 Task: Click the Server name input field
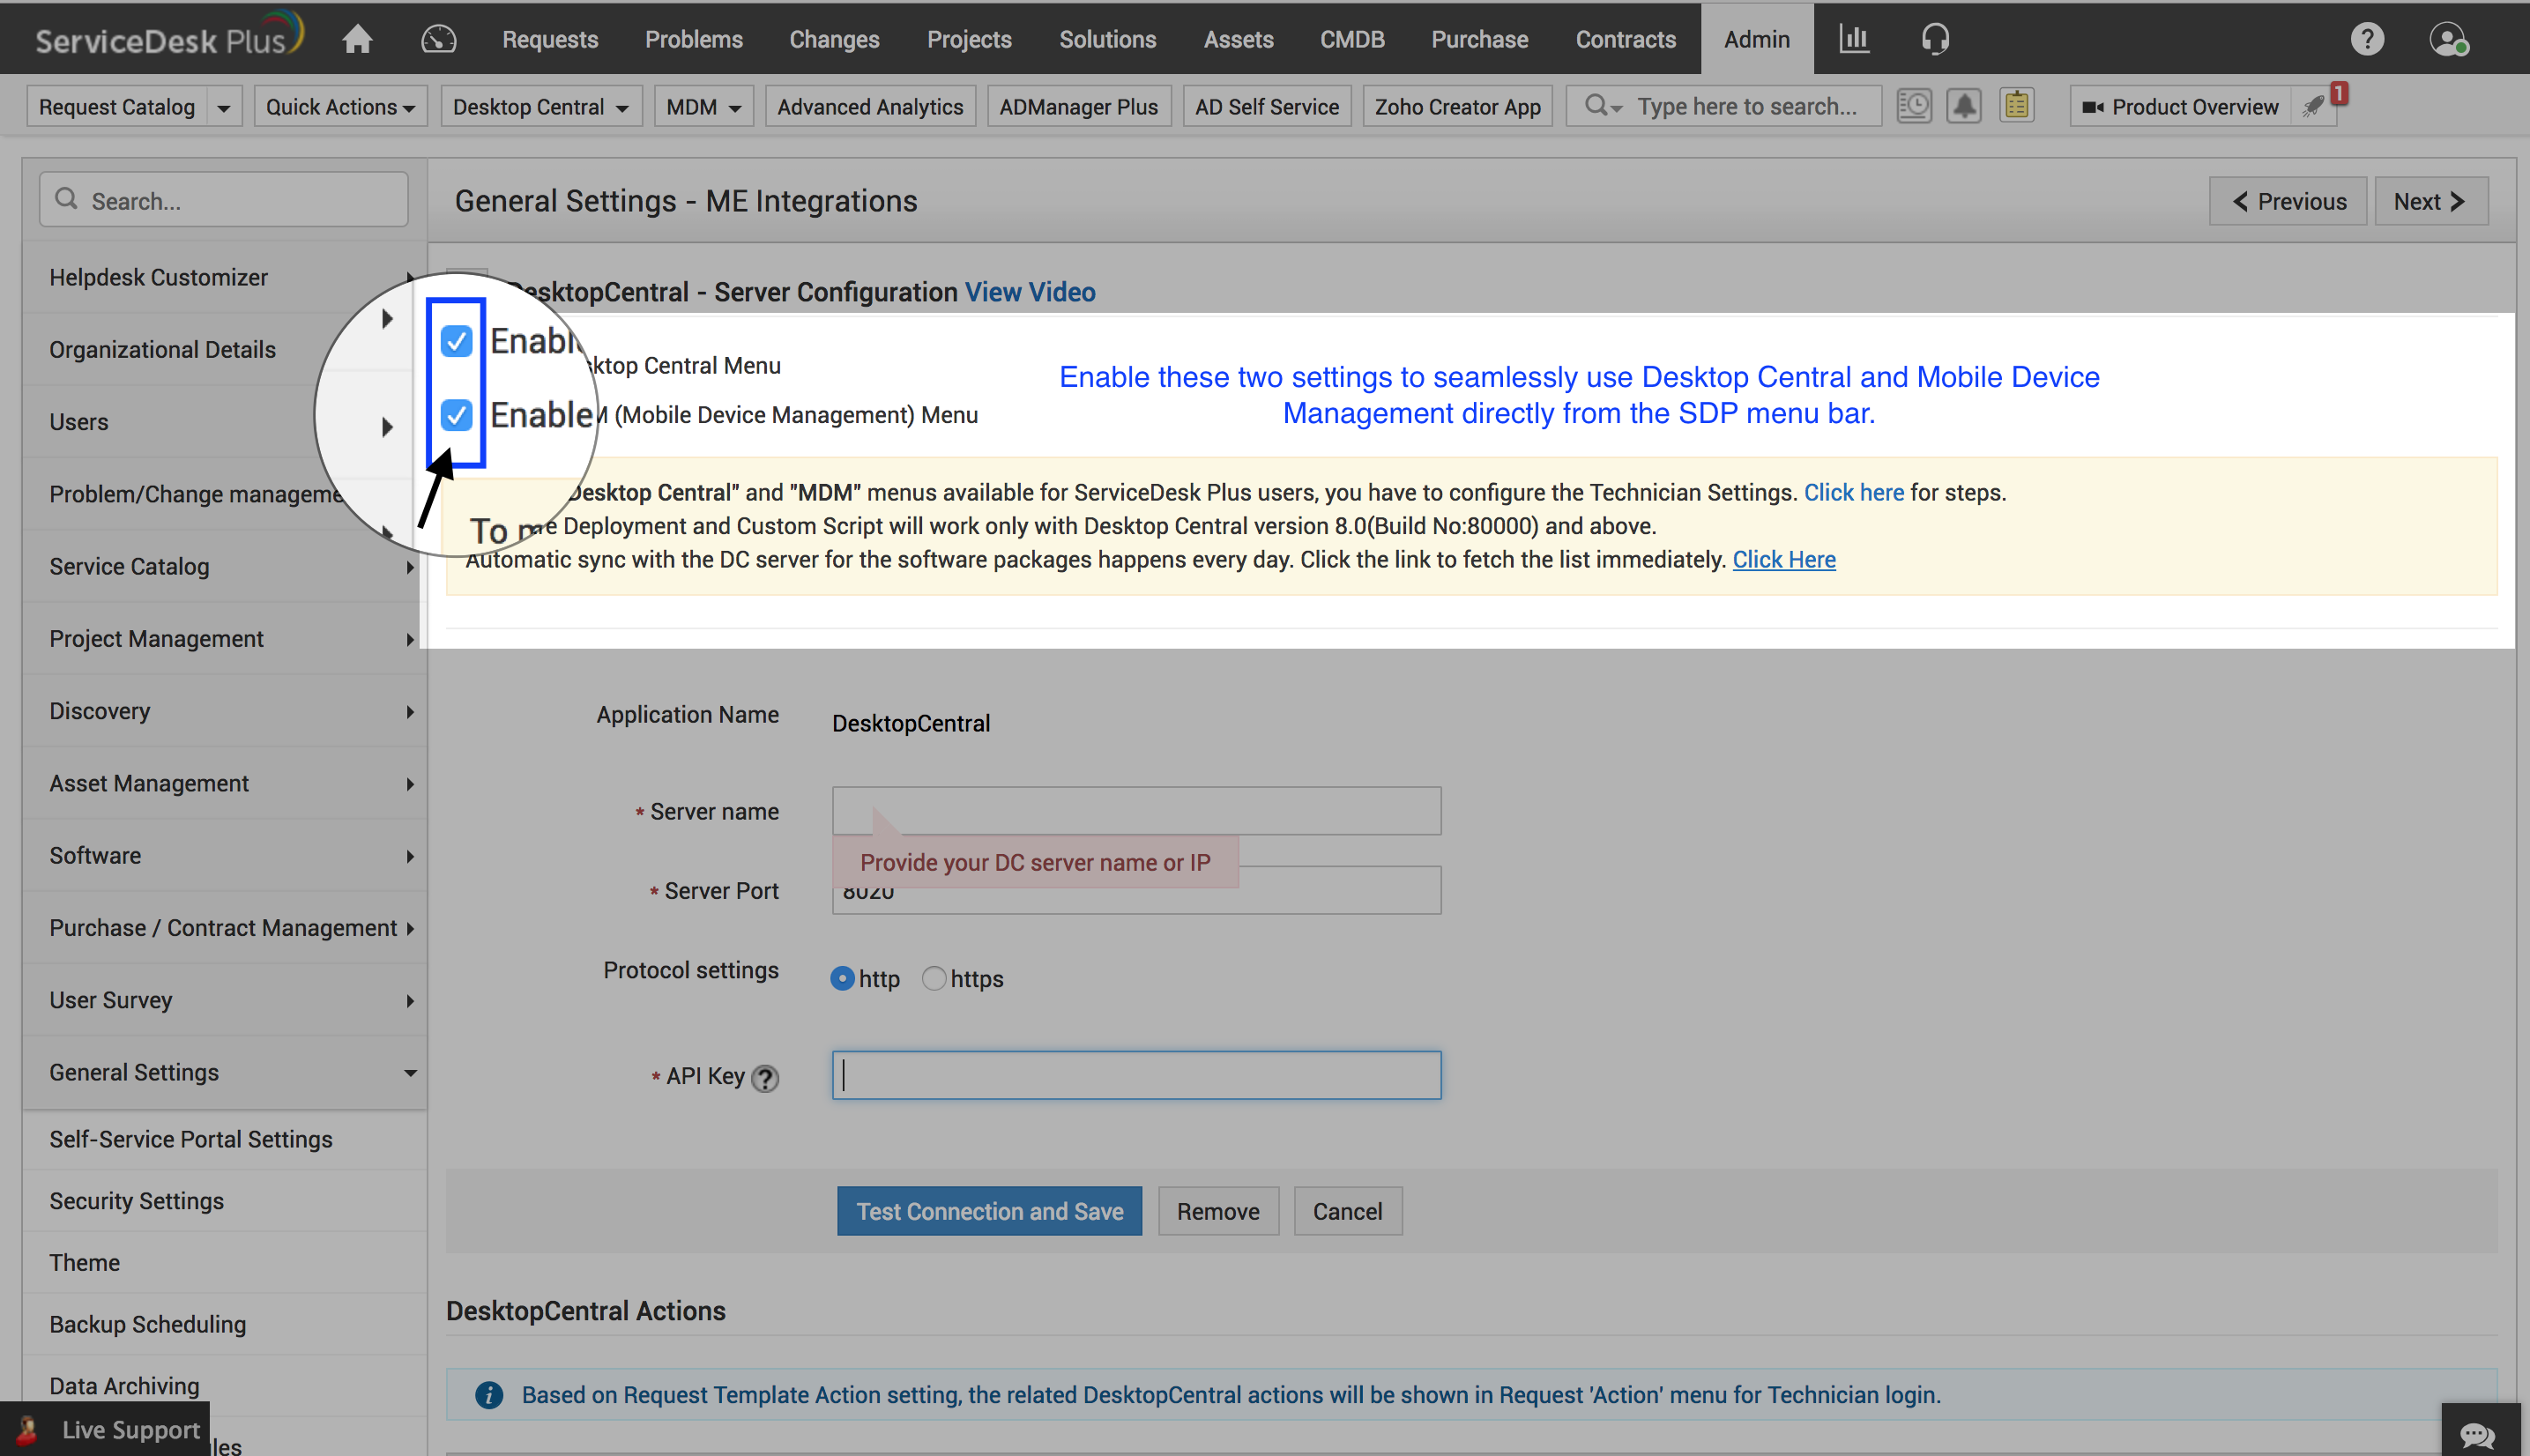tap(1136, 810)
